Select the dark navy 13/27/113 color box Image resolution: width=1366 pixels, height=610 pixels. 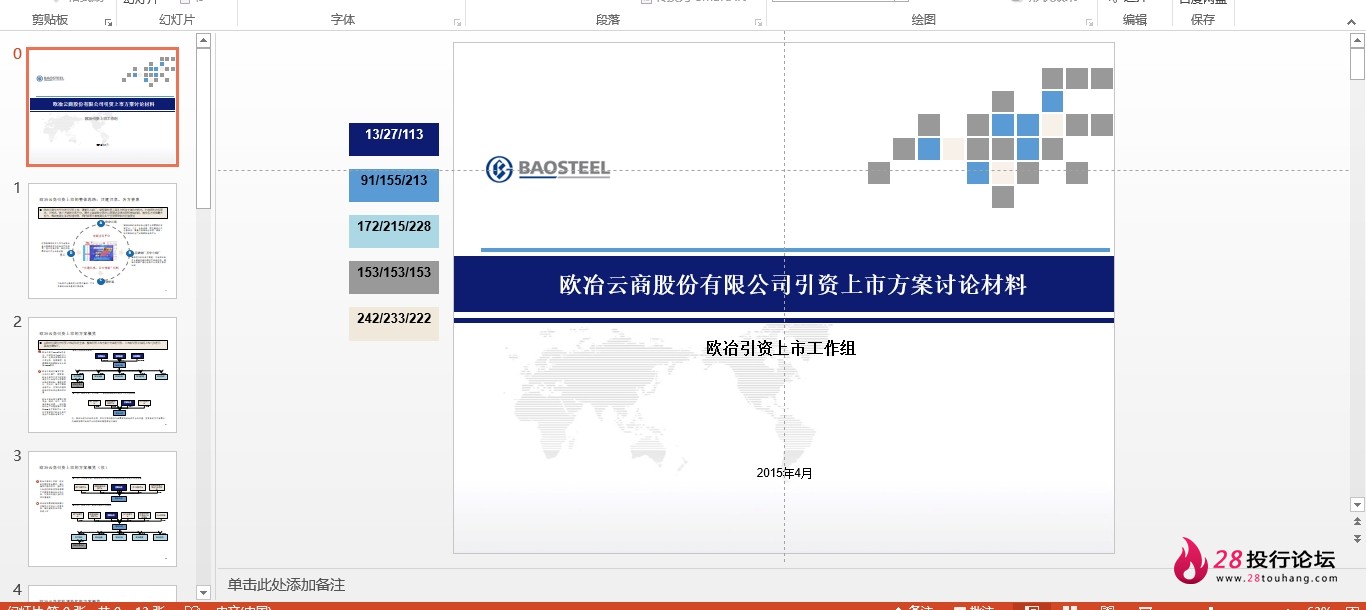click(x=394, y=139)
